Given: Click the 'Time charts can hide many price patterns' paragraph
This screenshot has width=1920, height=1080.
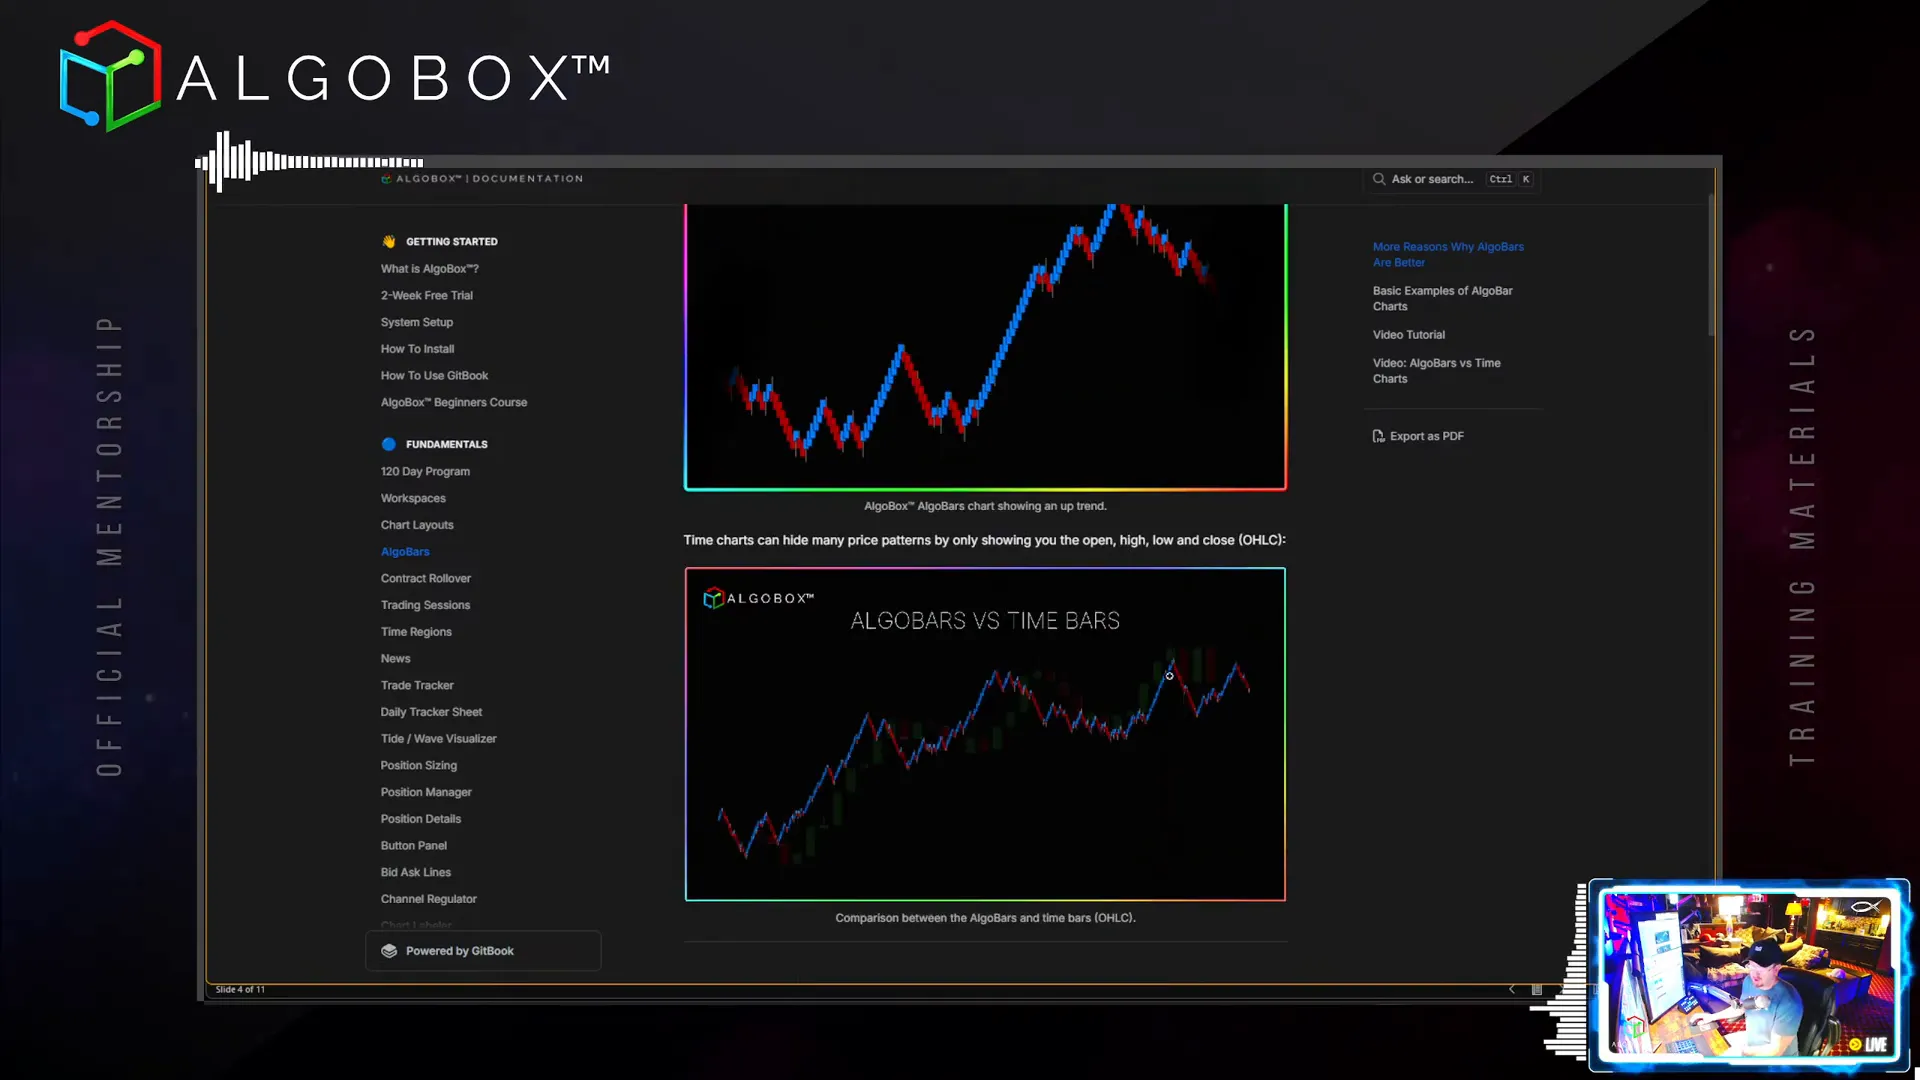Looking at the screenshot, I should (984, 540).
